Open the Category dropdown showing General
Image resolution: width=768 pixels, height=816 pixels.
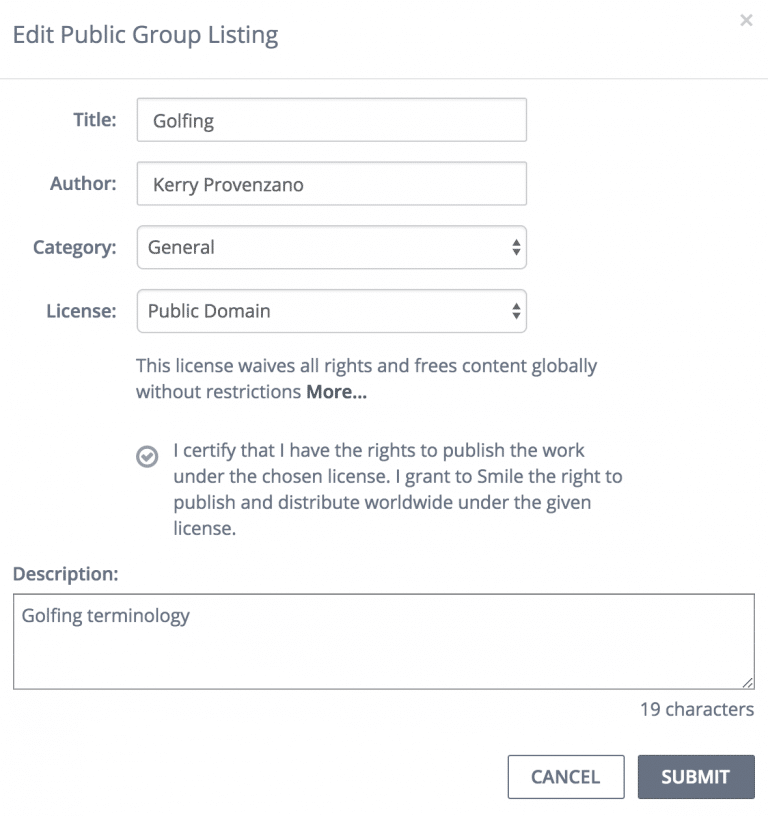330,247
